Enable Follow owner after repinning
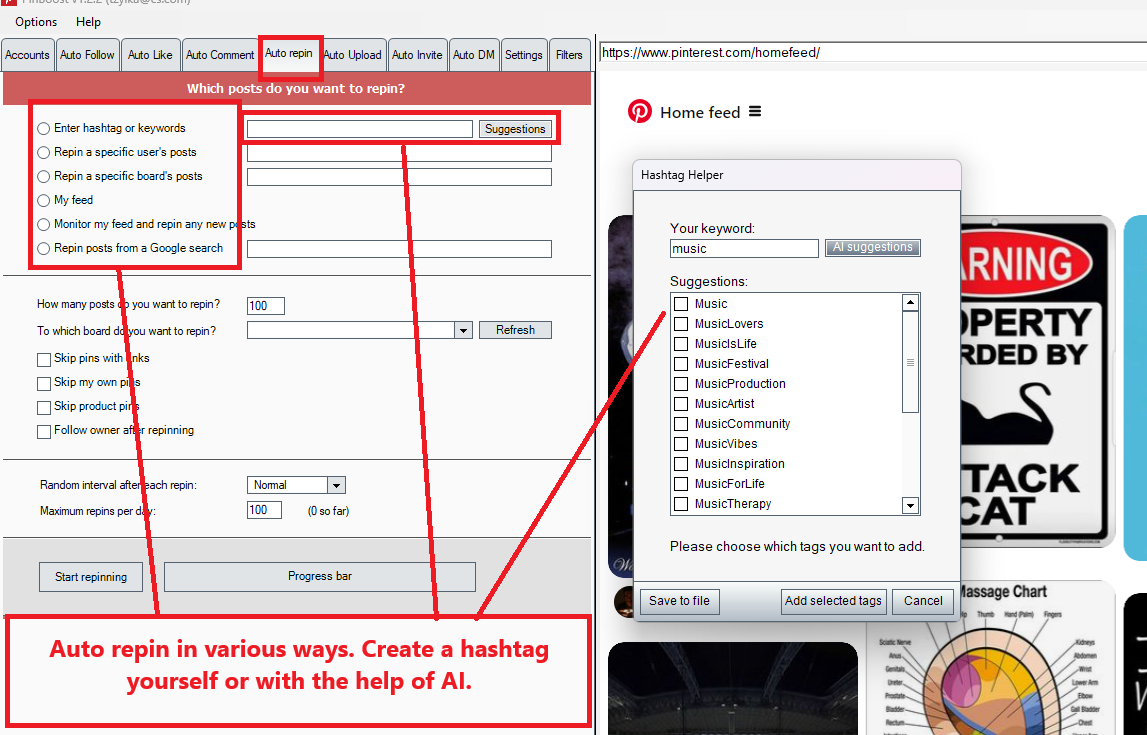 pos(44,431)
